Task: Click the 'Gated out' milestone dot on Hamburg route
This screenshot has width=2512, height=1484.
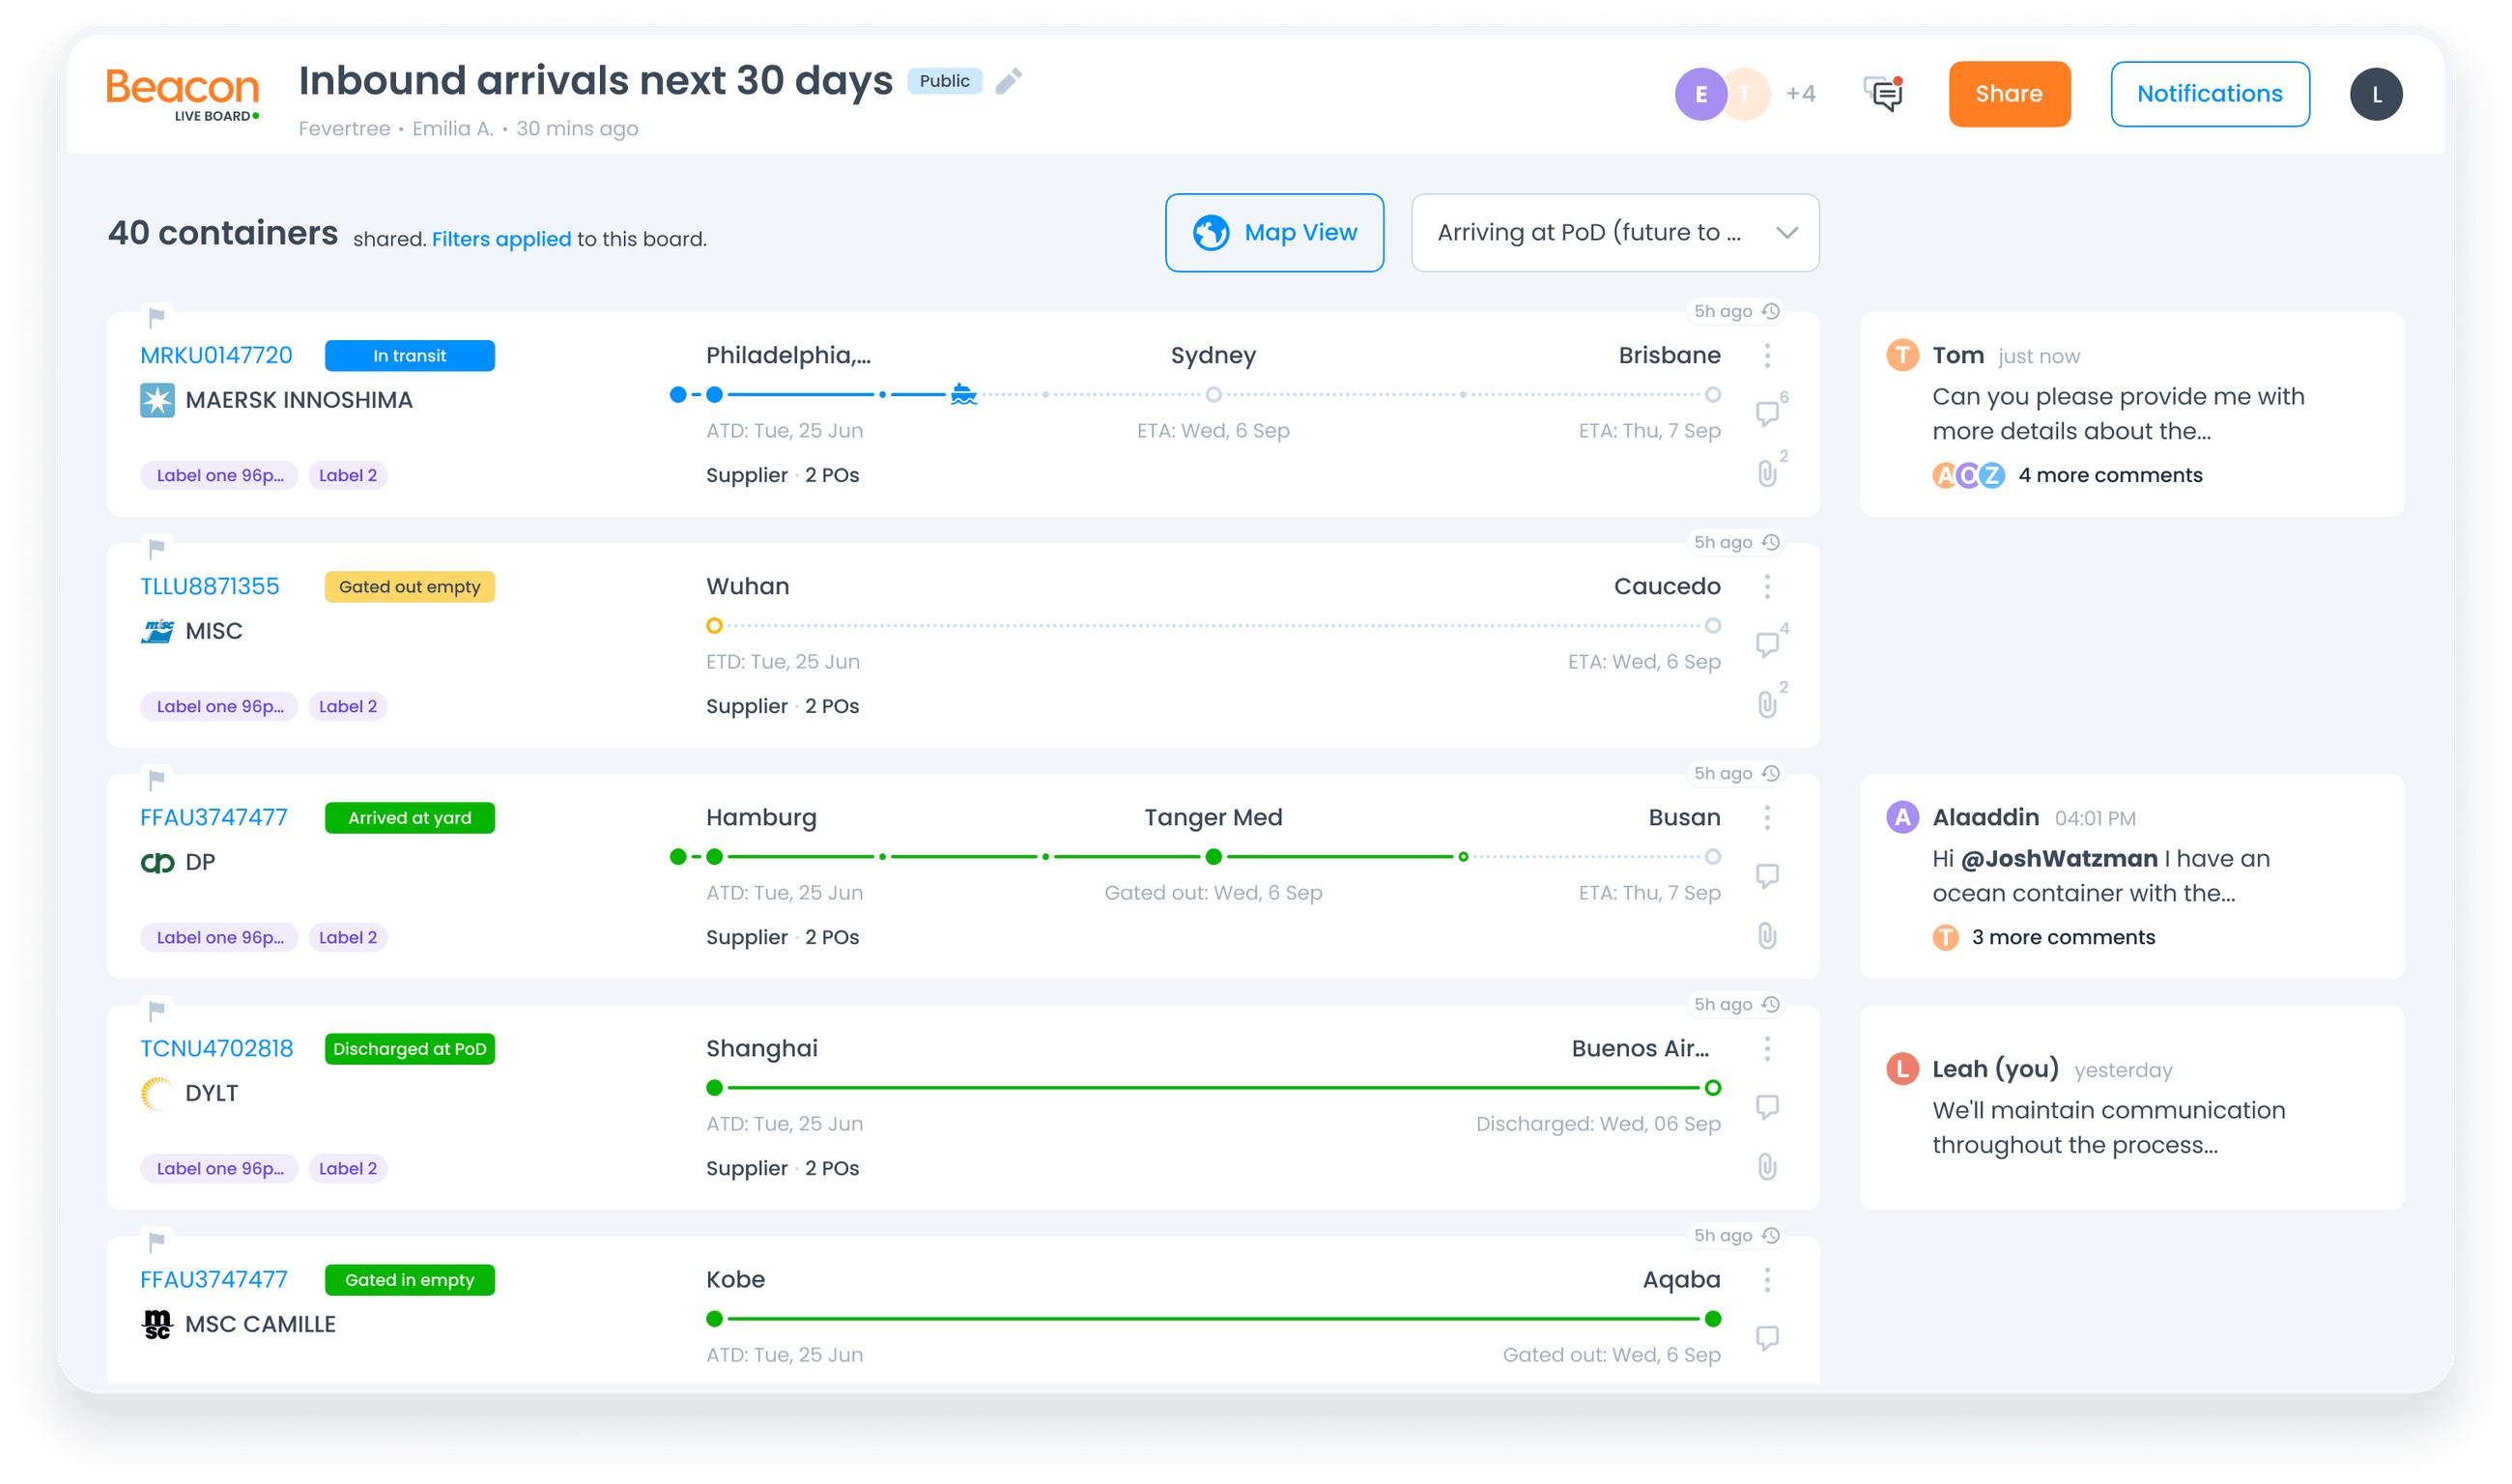Action: [1213, 856]
